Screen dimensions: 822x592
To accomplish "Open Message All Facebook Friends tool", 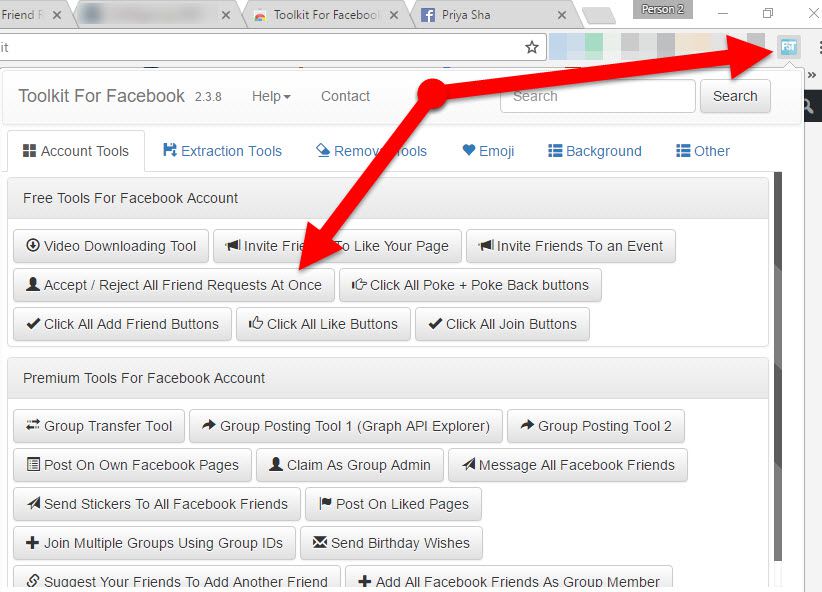I will 568,465.
